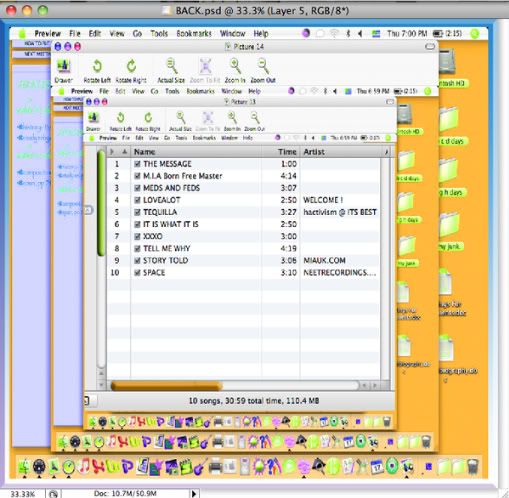The height and width of the screenshot is (498, 509).
Task: Click the battery indicator showing (2:15) at the top
Action: [447, 33]
